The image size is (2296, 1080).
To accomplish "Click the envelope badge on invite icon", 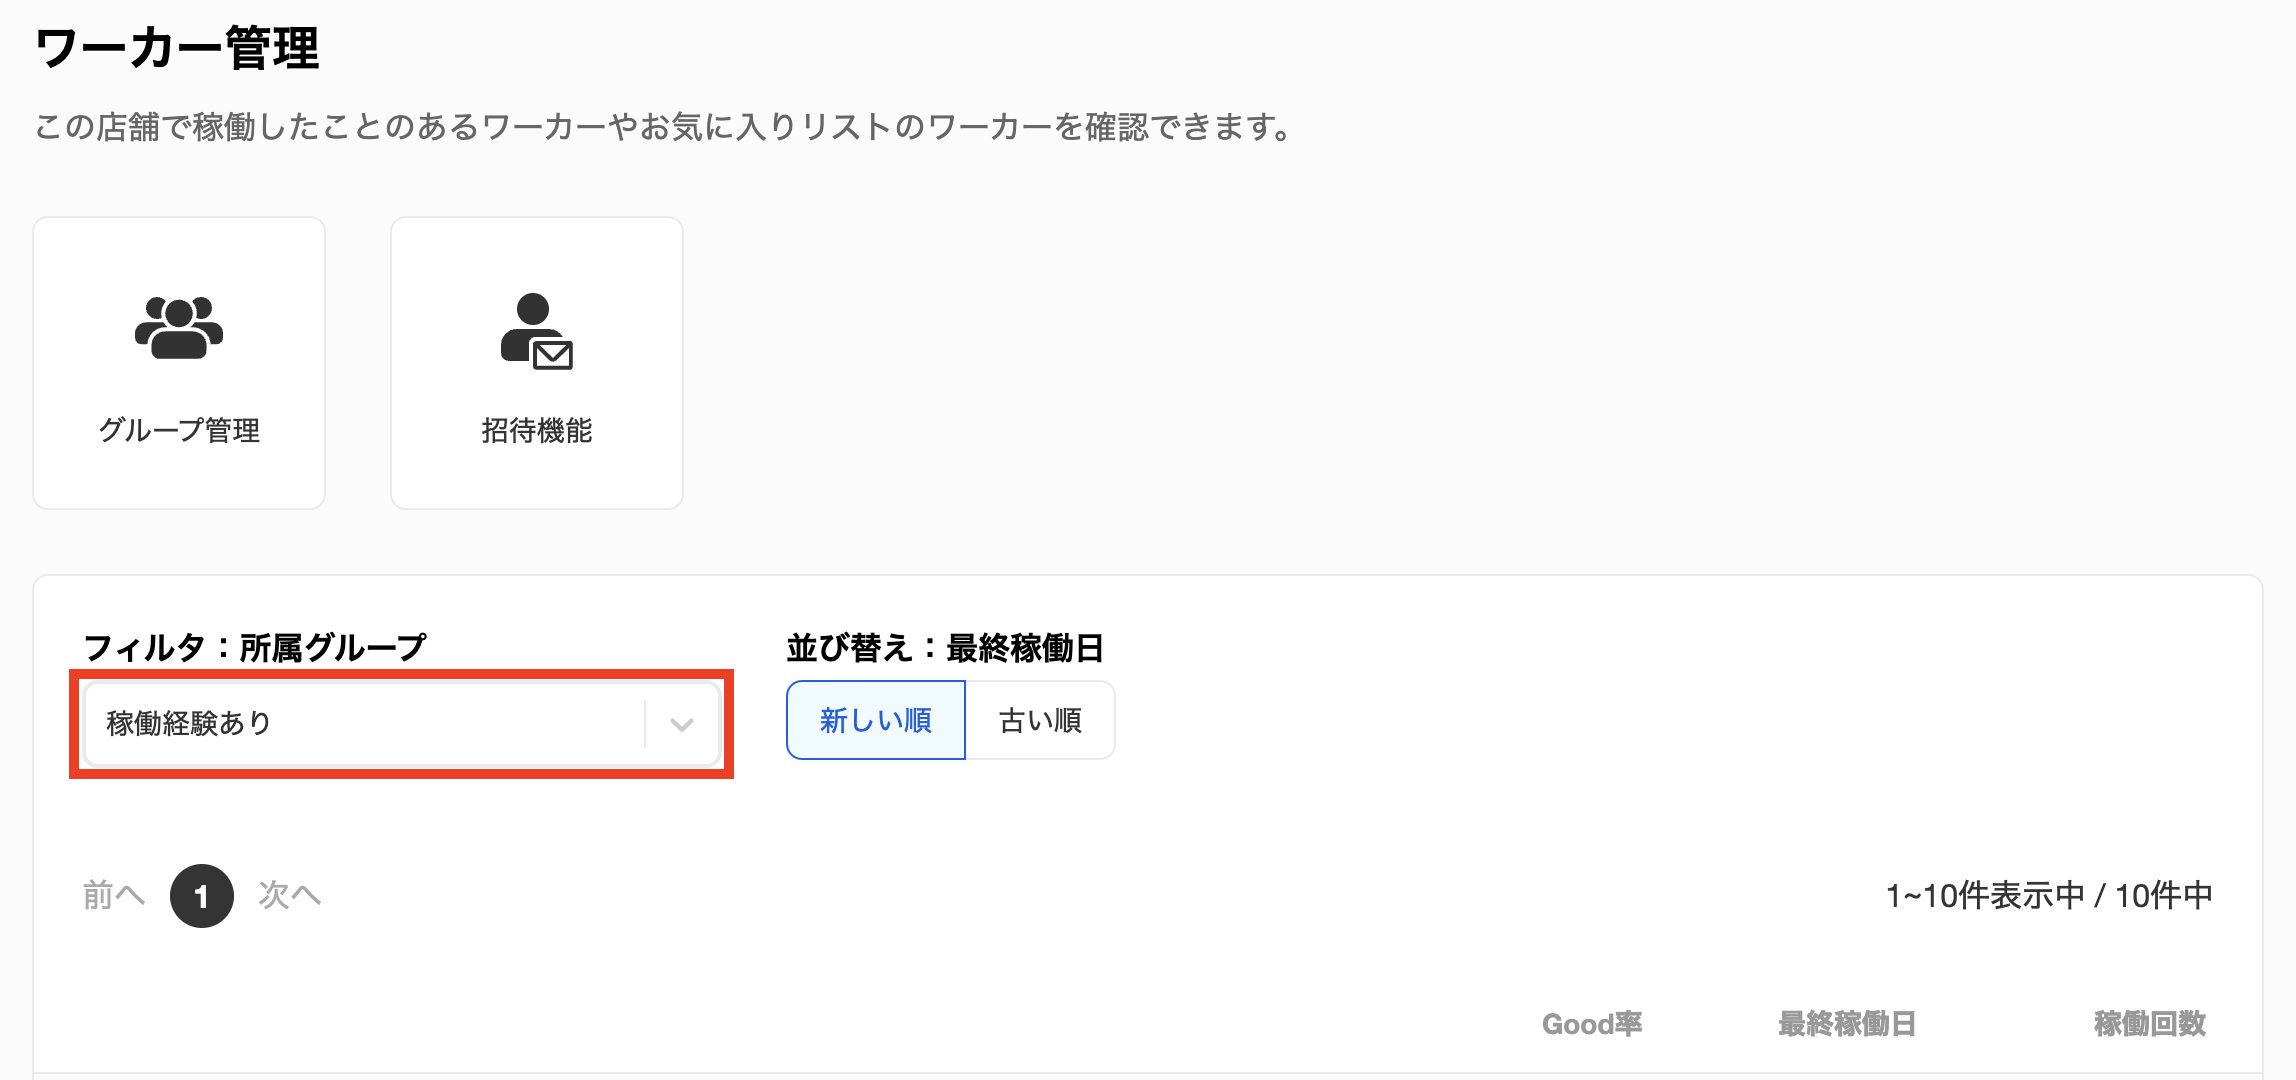I will pyautogui.click(x=553, y=355).
